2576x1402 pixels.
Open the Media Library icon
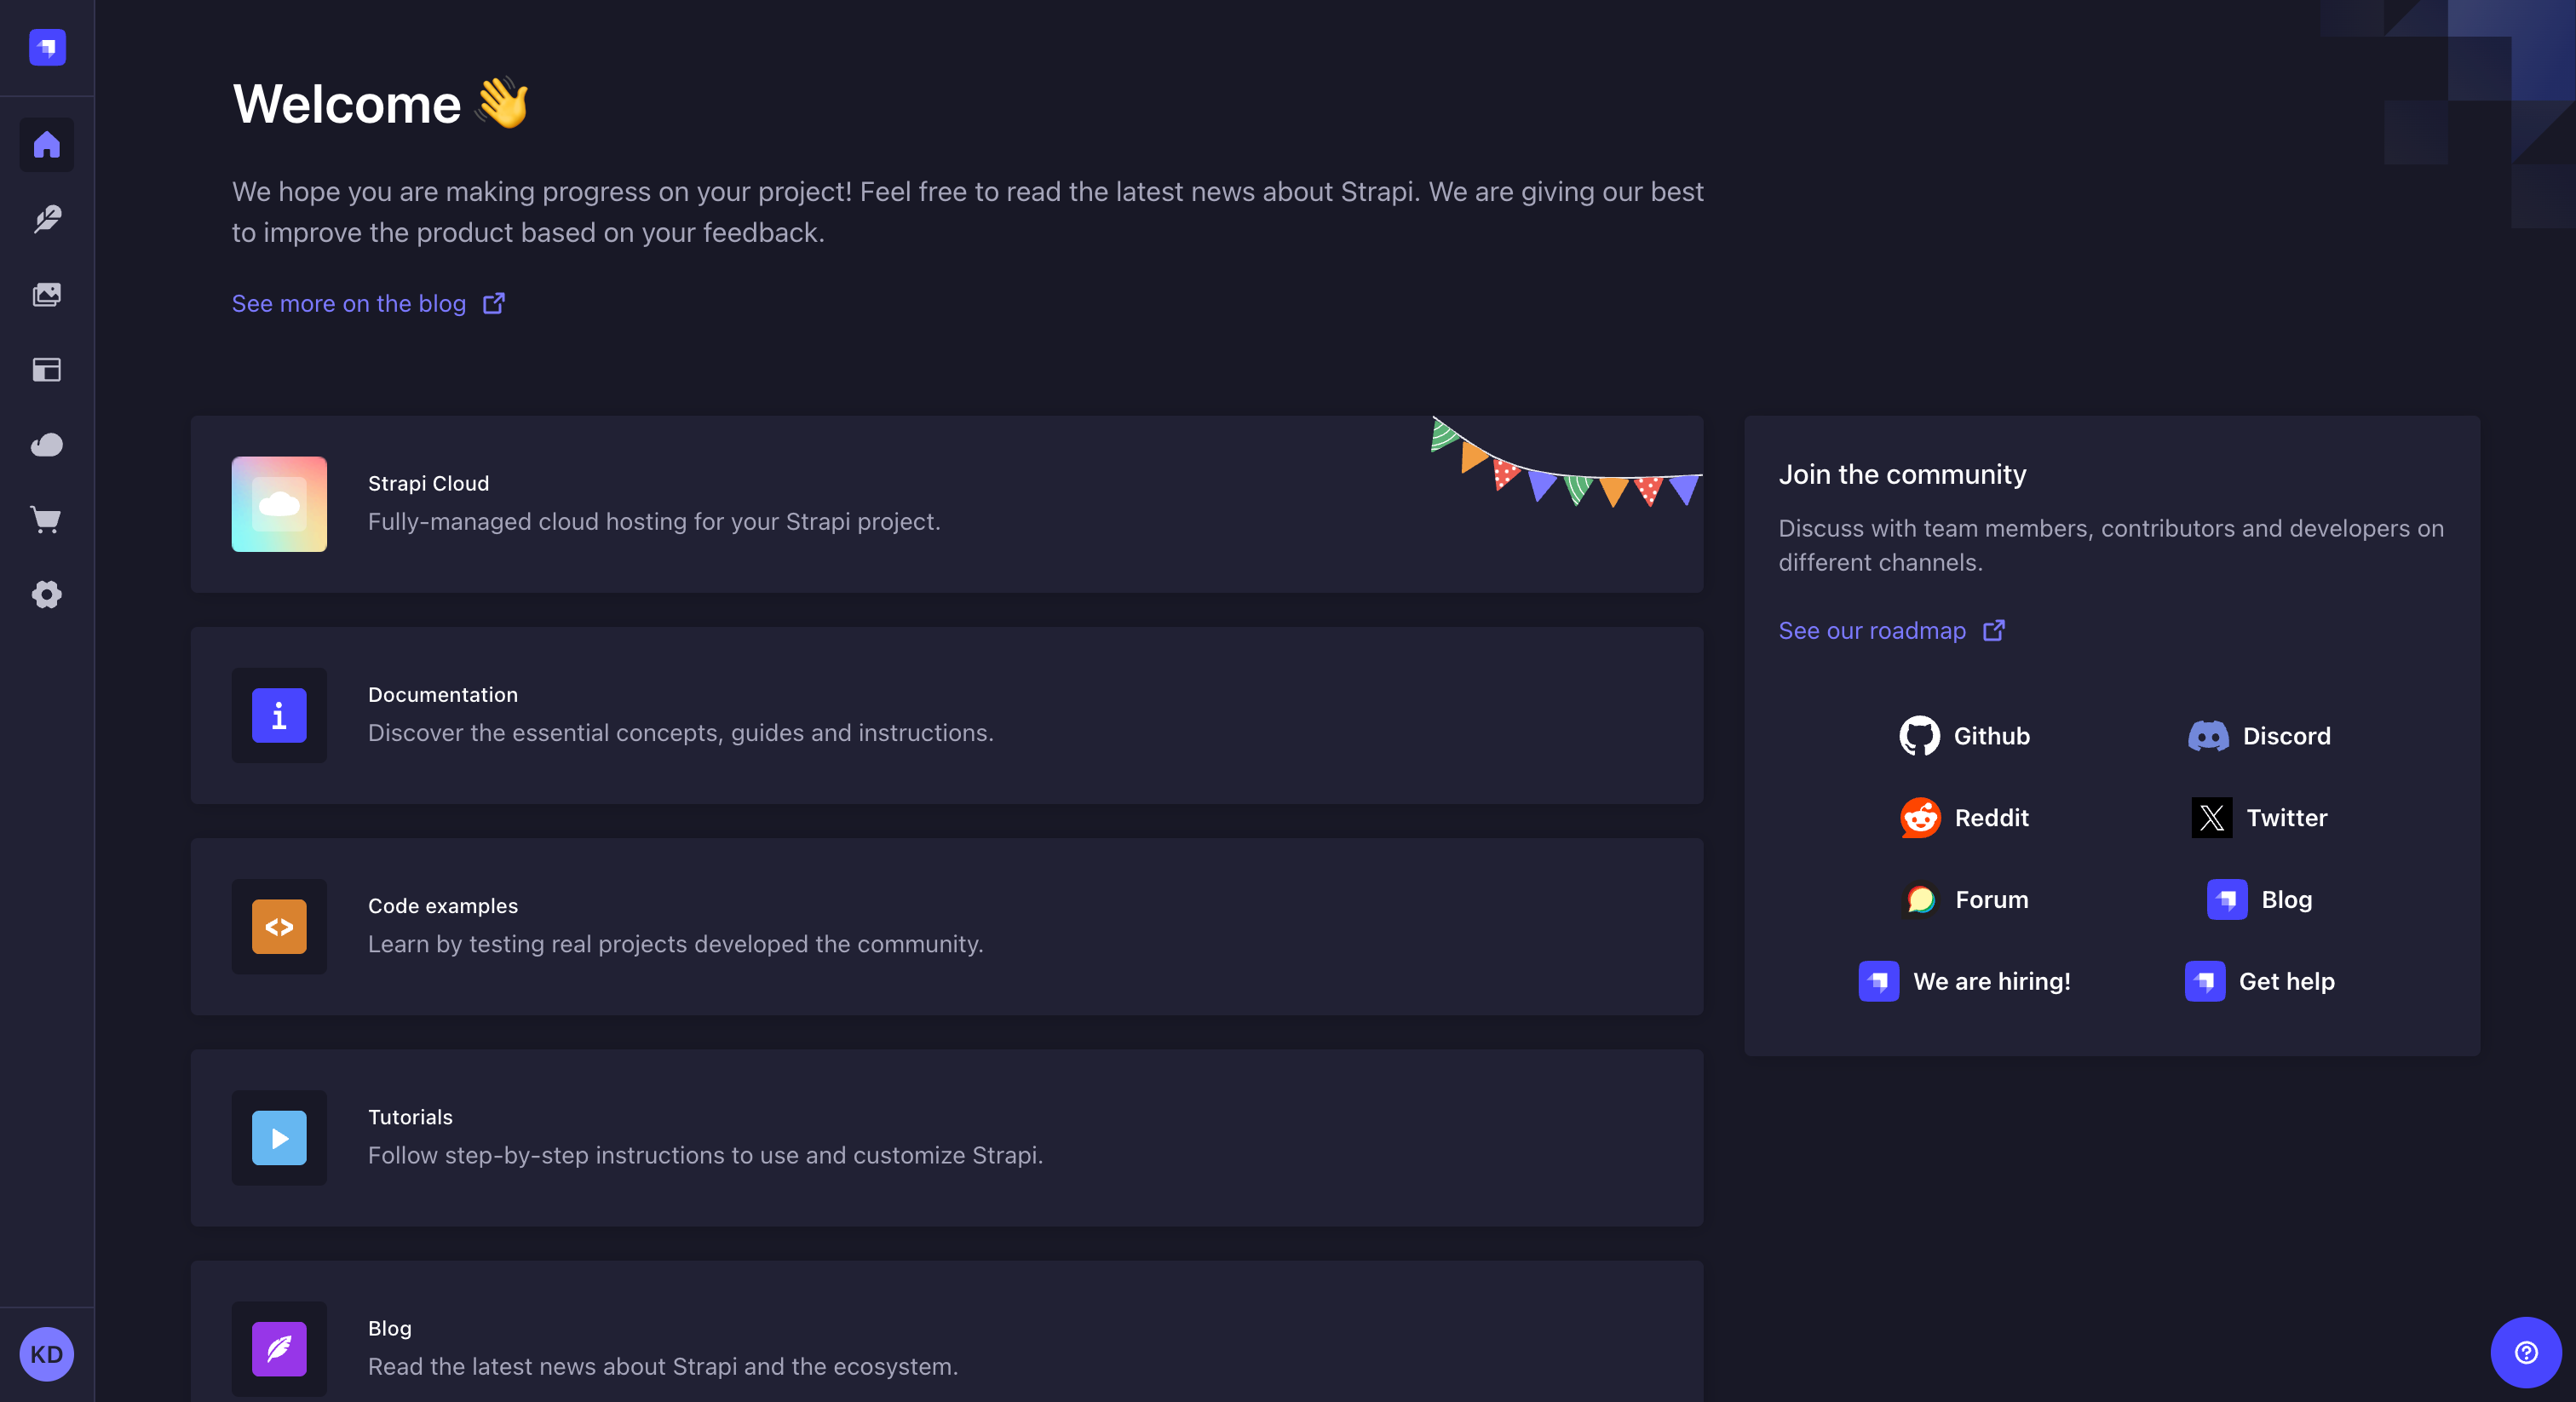coord(46,294)
